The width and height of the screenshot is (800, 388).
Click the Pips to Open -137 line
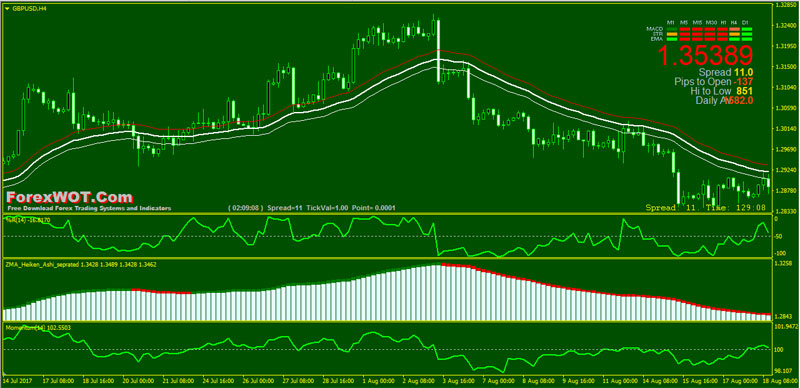[714, 82]
